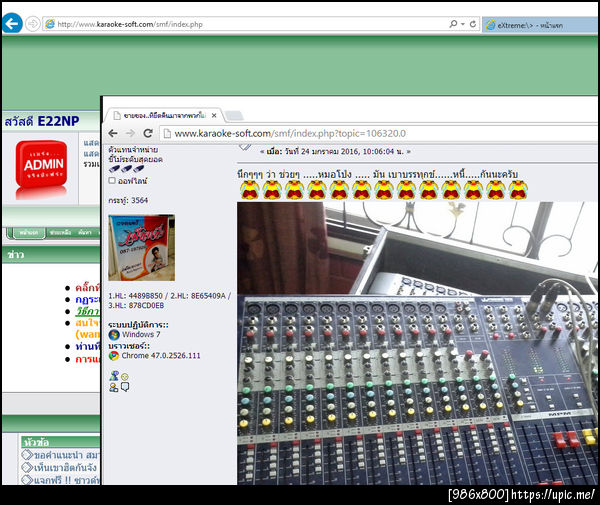Open the orange สนใจ news link
This screenshot has width=600, height=505.
(88, 323)
